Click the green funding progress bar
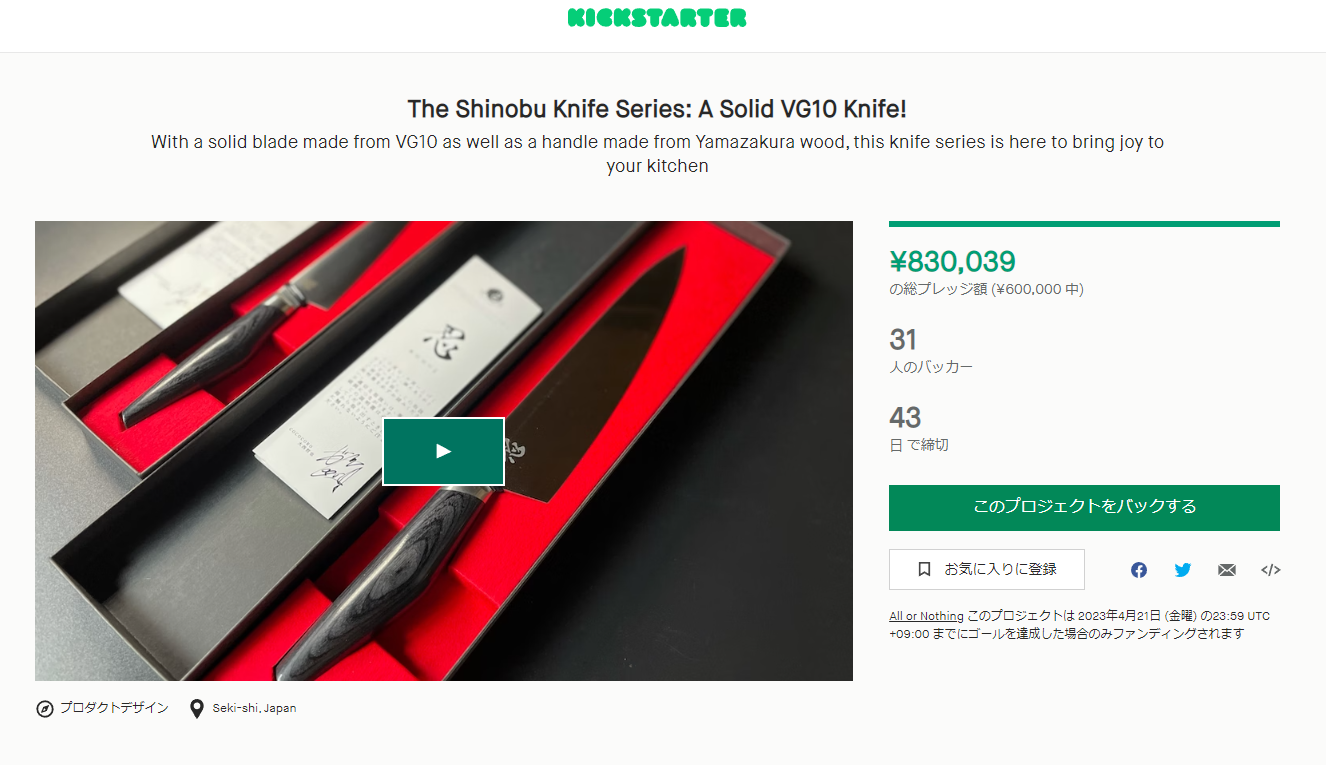Viewport: 1326px width, 765px height. [1084, 224]
